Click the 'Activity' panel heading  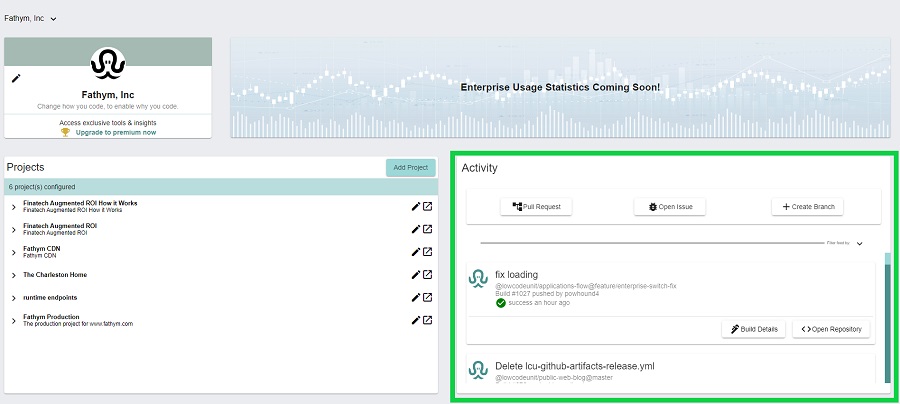(x=479, y=168)
